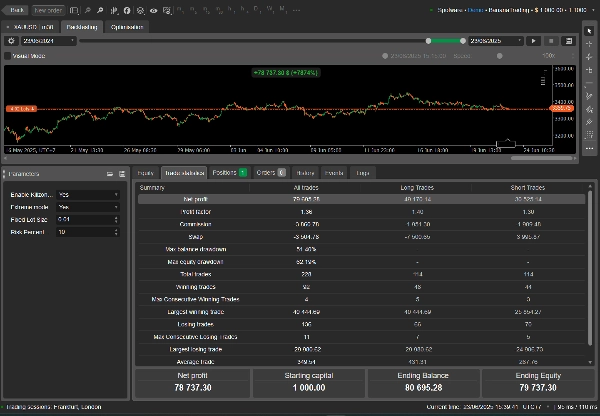Start the backtest with the play button
This screenshot has width=600, height=416.
(x=535, y=41)
